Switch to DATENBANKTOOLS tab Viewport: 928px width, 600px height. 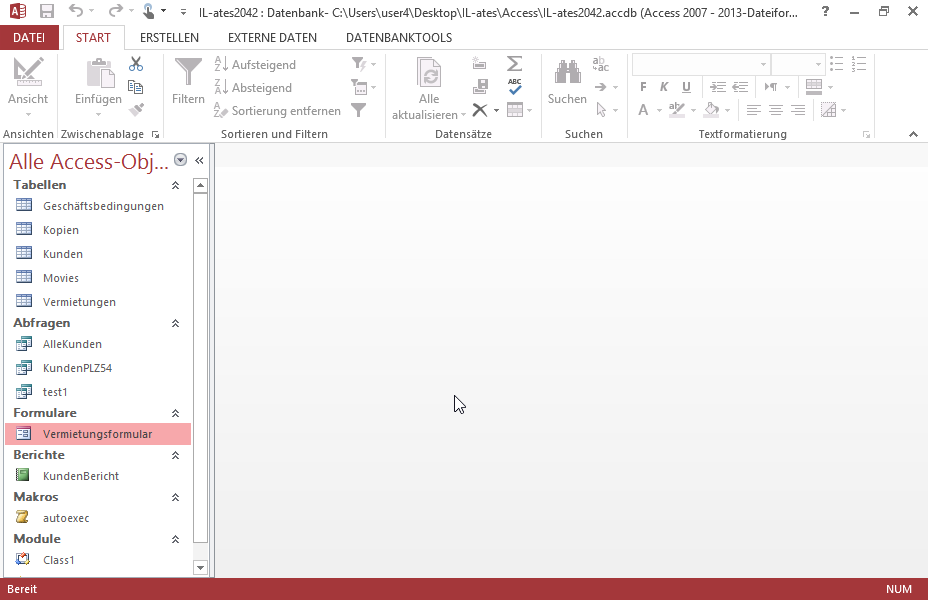coord(399,37)
